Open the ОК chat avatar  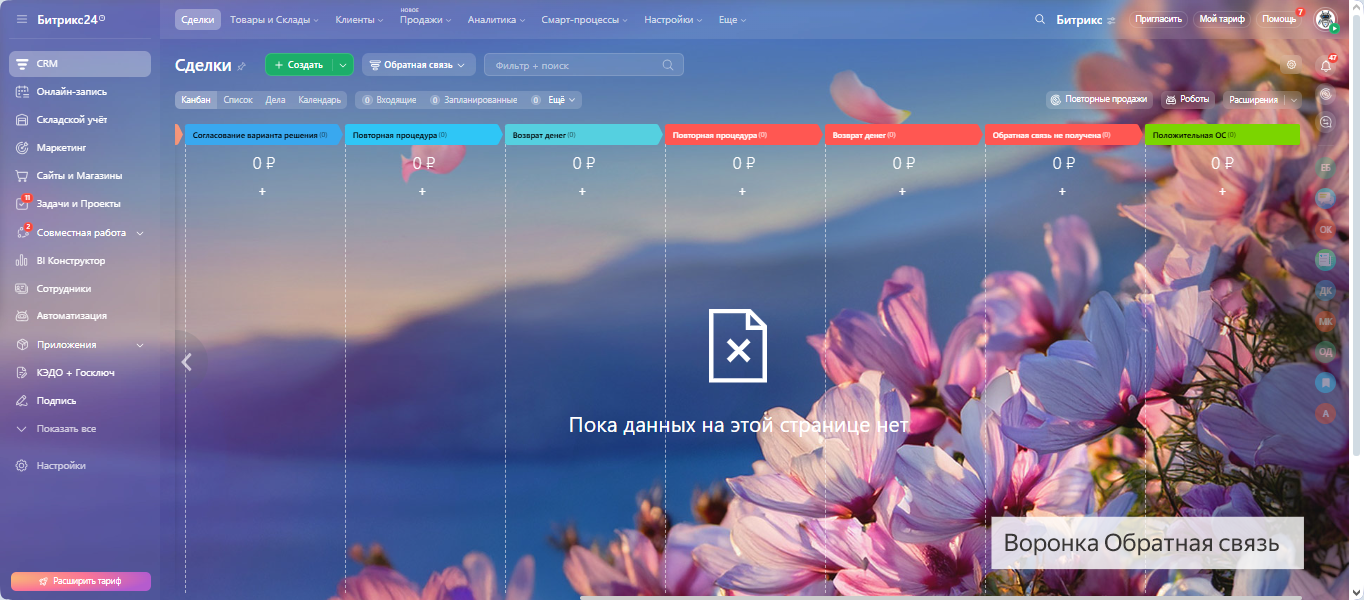1326,229
